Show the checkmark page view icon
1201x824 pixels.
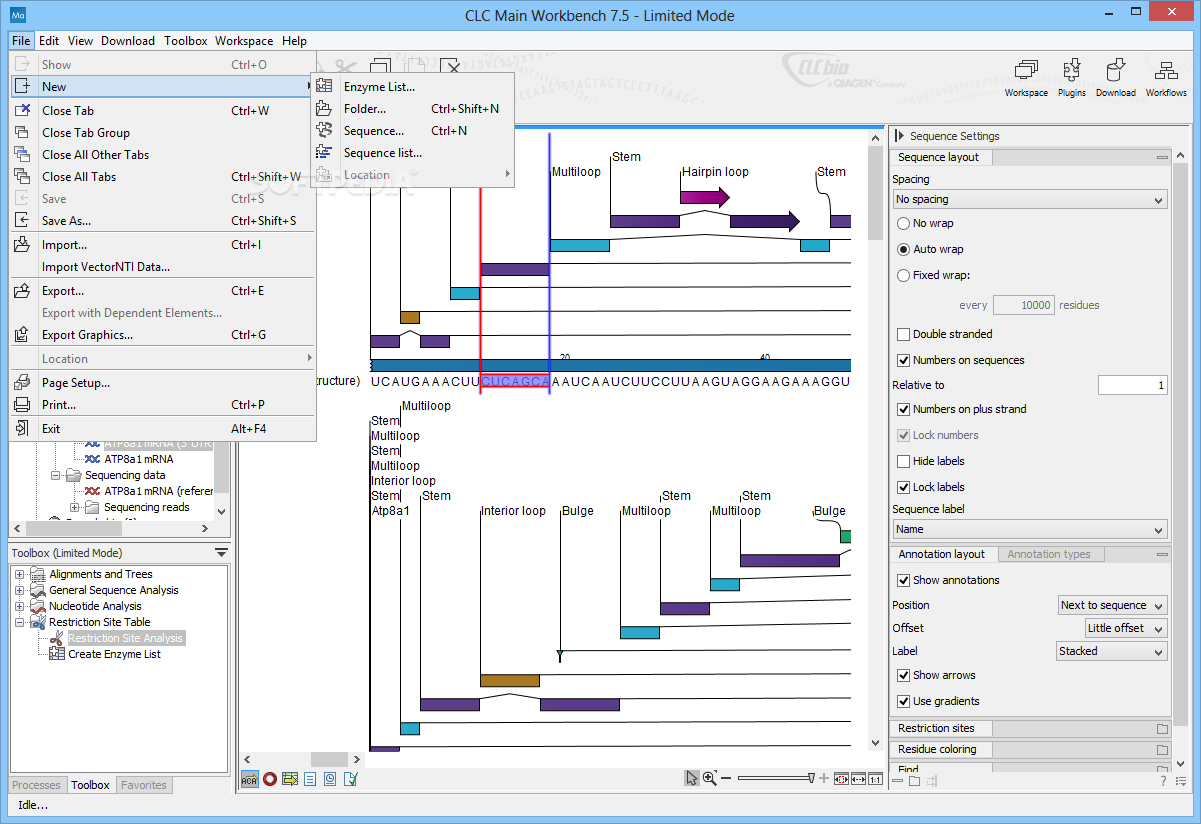350,779
